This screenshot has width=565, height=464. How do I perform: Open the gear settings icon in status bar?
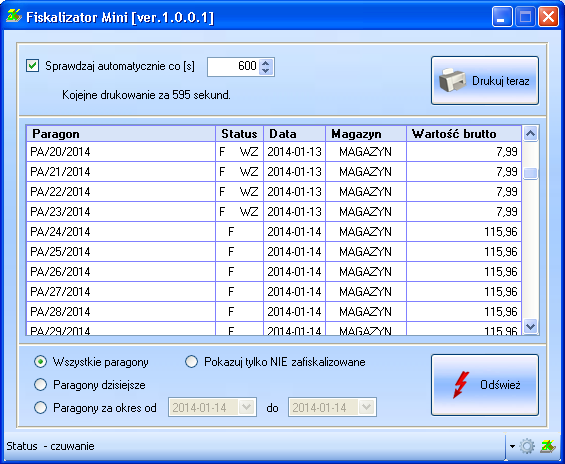(527, 446)
